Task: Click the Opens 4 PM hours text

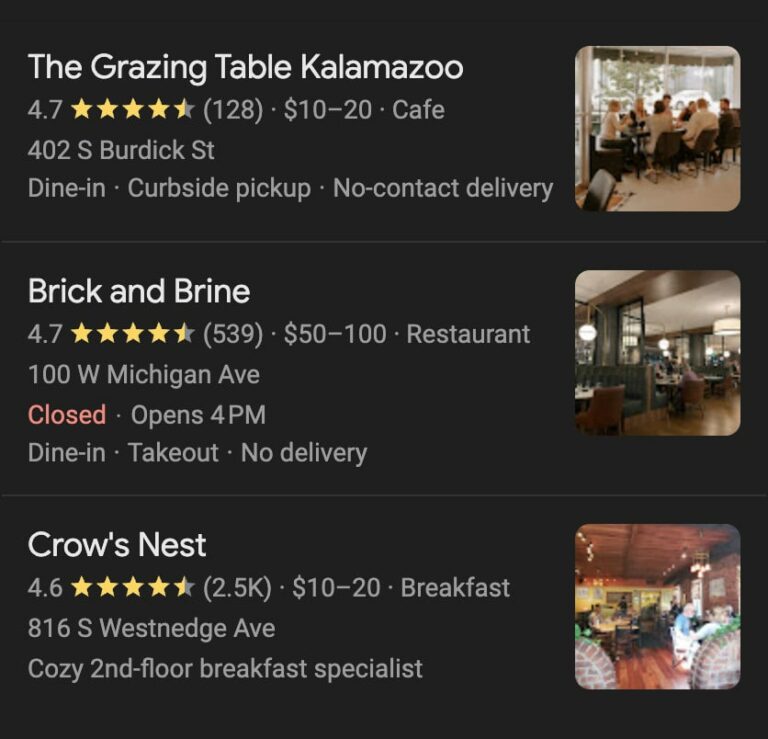Action: [x=198, y=414]
